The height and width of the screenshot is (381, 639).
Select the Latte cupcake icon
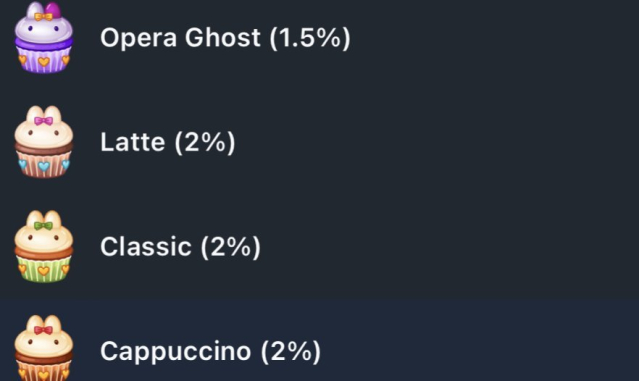point(44,142)
